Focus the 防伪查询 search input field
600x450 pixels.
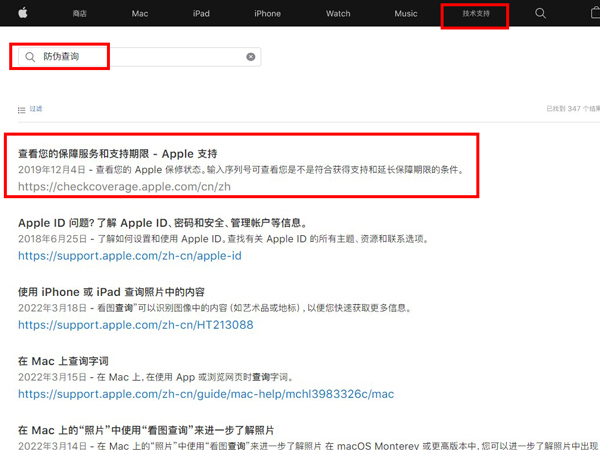tap(140, 57)
